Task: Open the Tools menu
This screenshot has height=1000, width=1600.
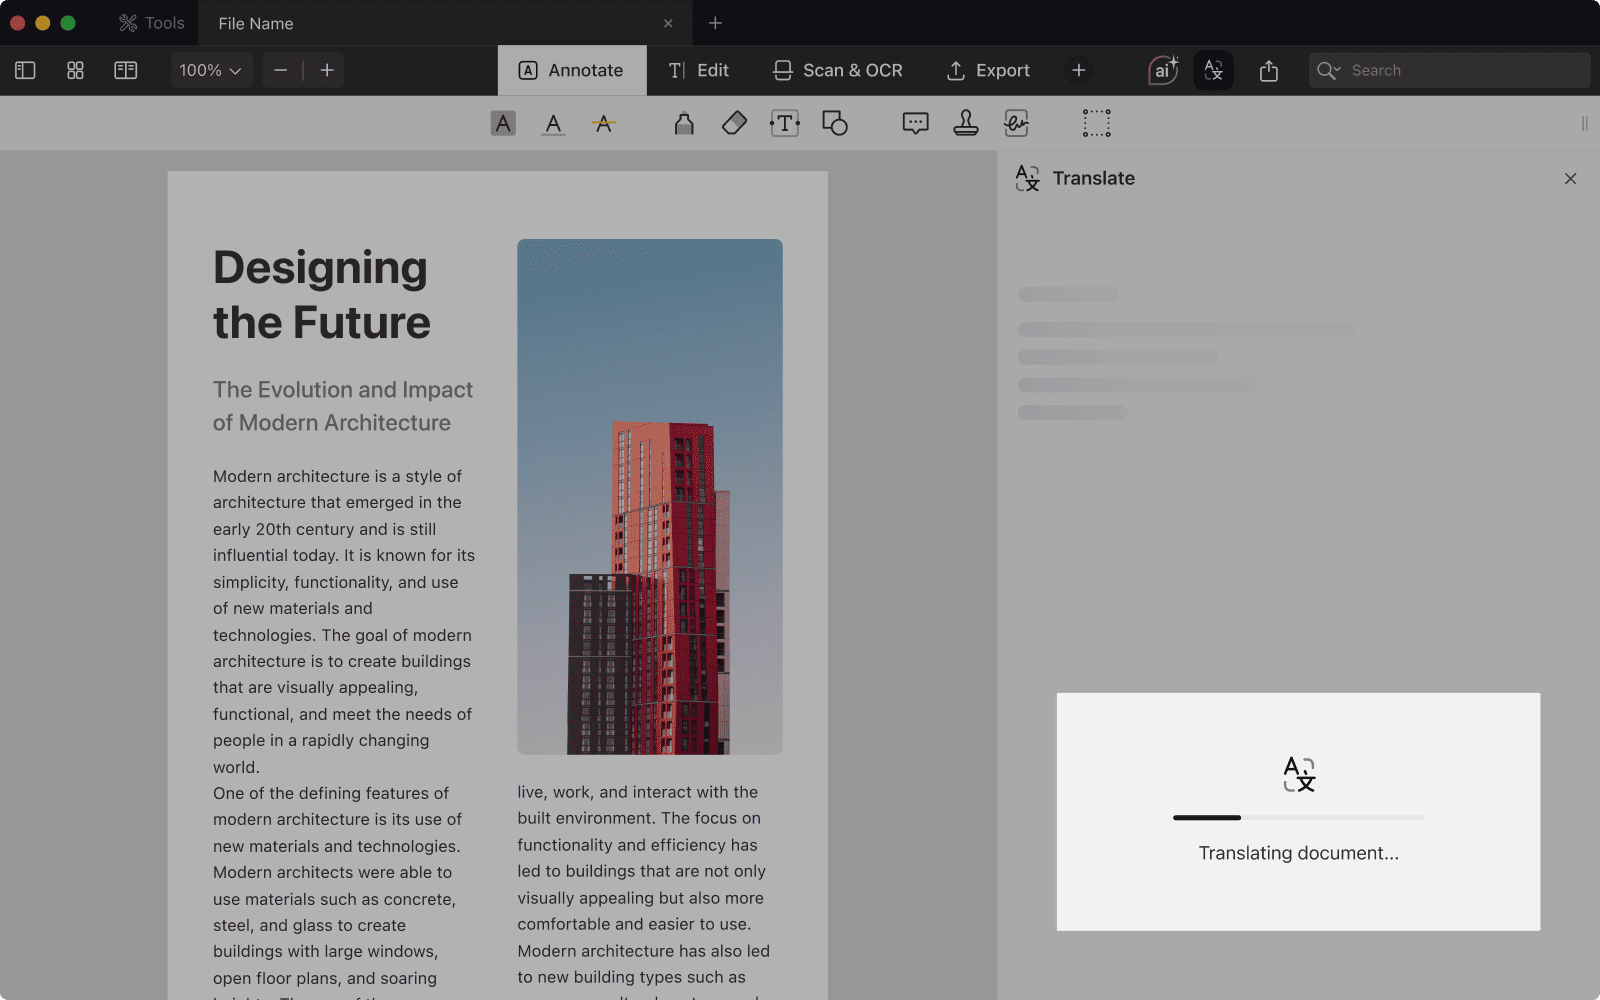Action: 152,23
